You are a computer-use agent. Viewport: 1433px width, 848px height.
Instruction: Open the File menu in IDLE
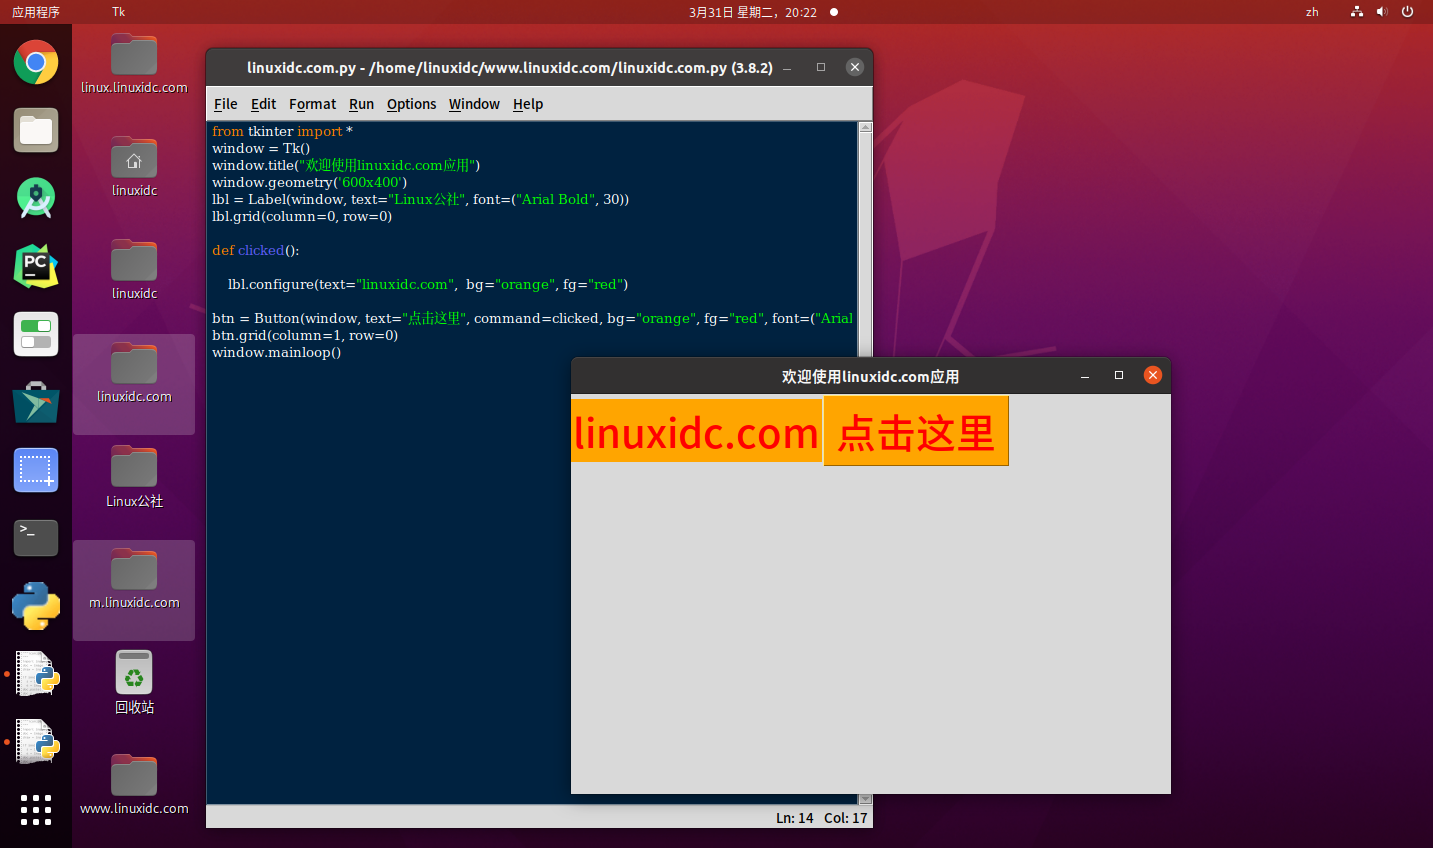coord(226,104)
